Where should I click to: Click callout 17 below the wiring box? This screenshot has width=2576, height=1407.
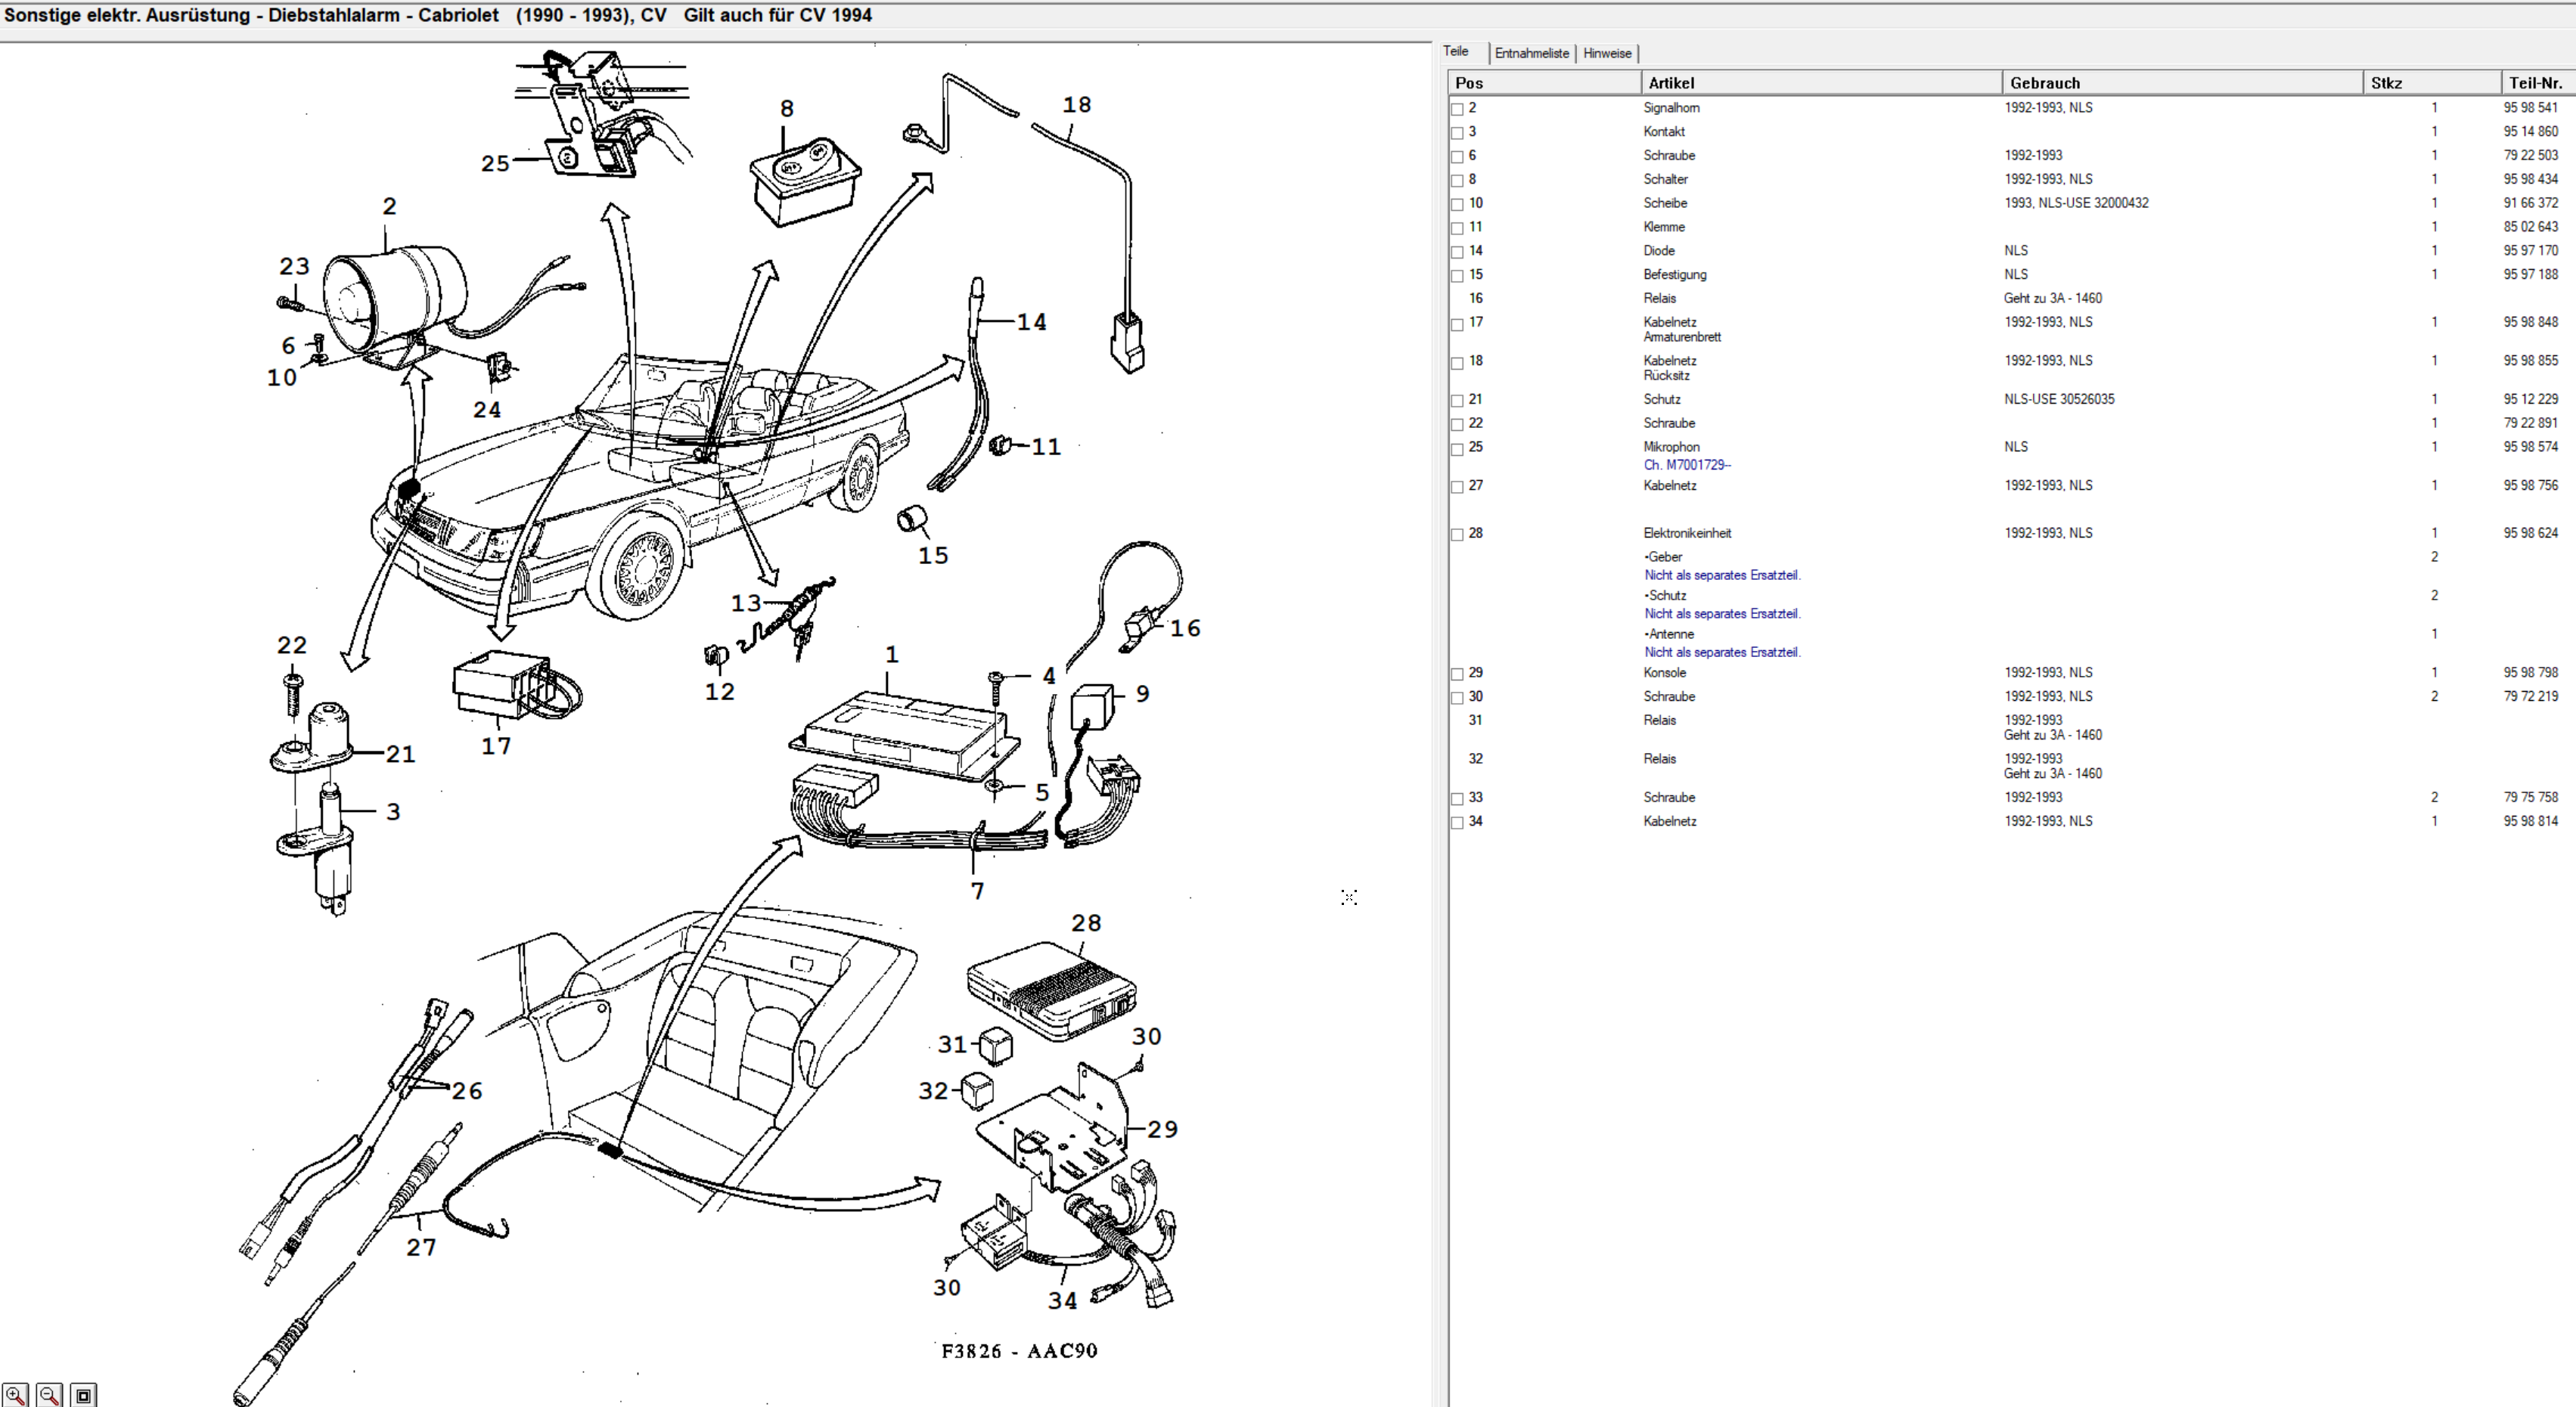pyautogui.click(x=496, y=746)
